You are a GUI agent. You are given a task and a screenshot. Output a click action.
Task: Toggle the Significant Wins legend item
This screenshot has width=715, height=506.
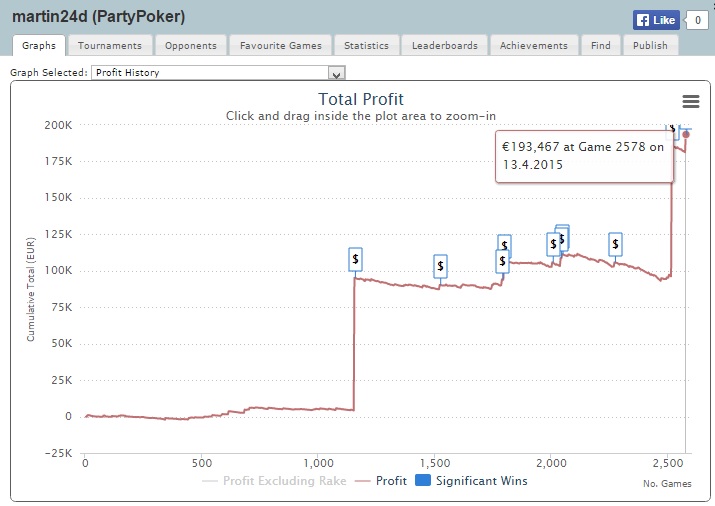(471, 481)
